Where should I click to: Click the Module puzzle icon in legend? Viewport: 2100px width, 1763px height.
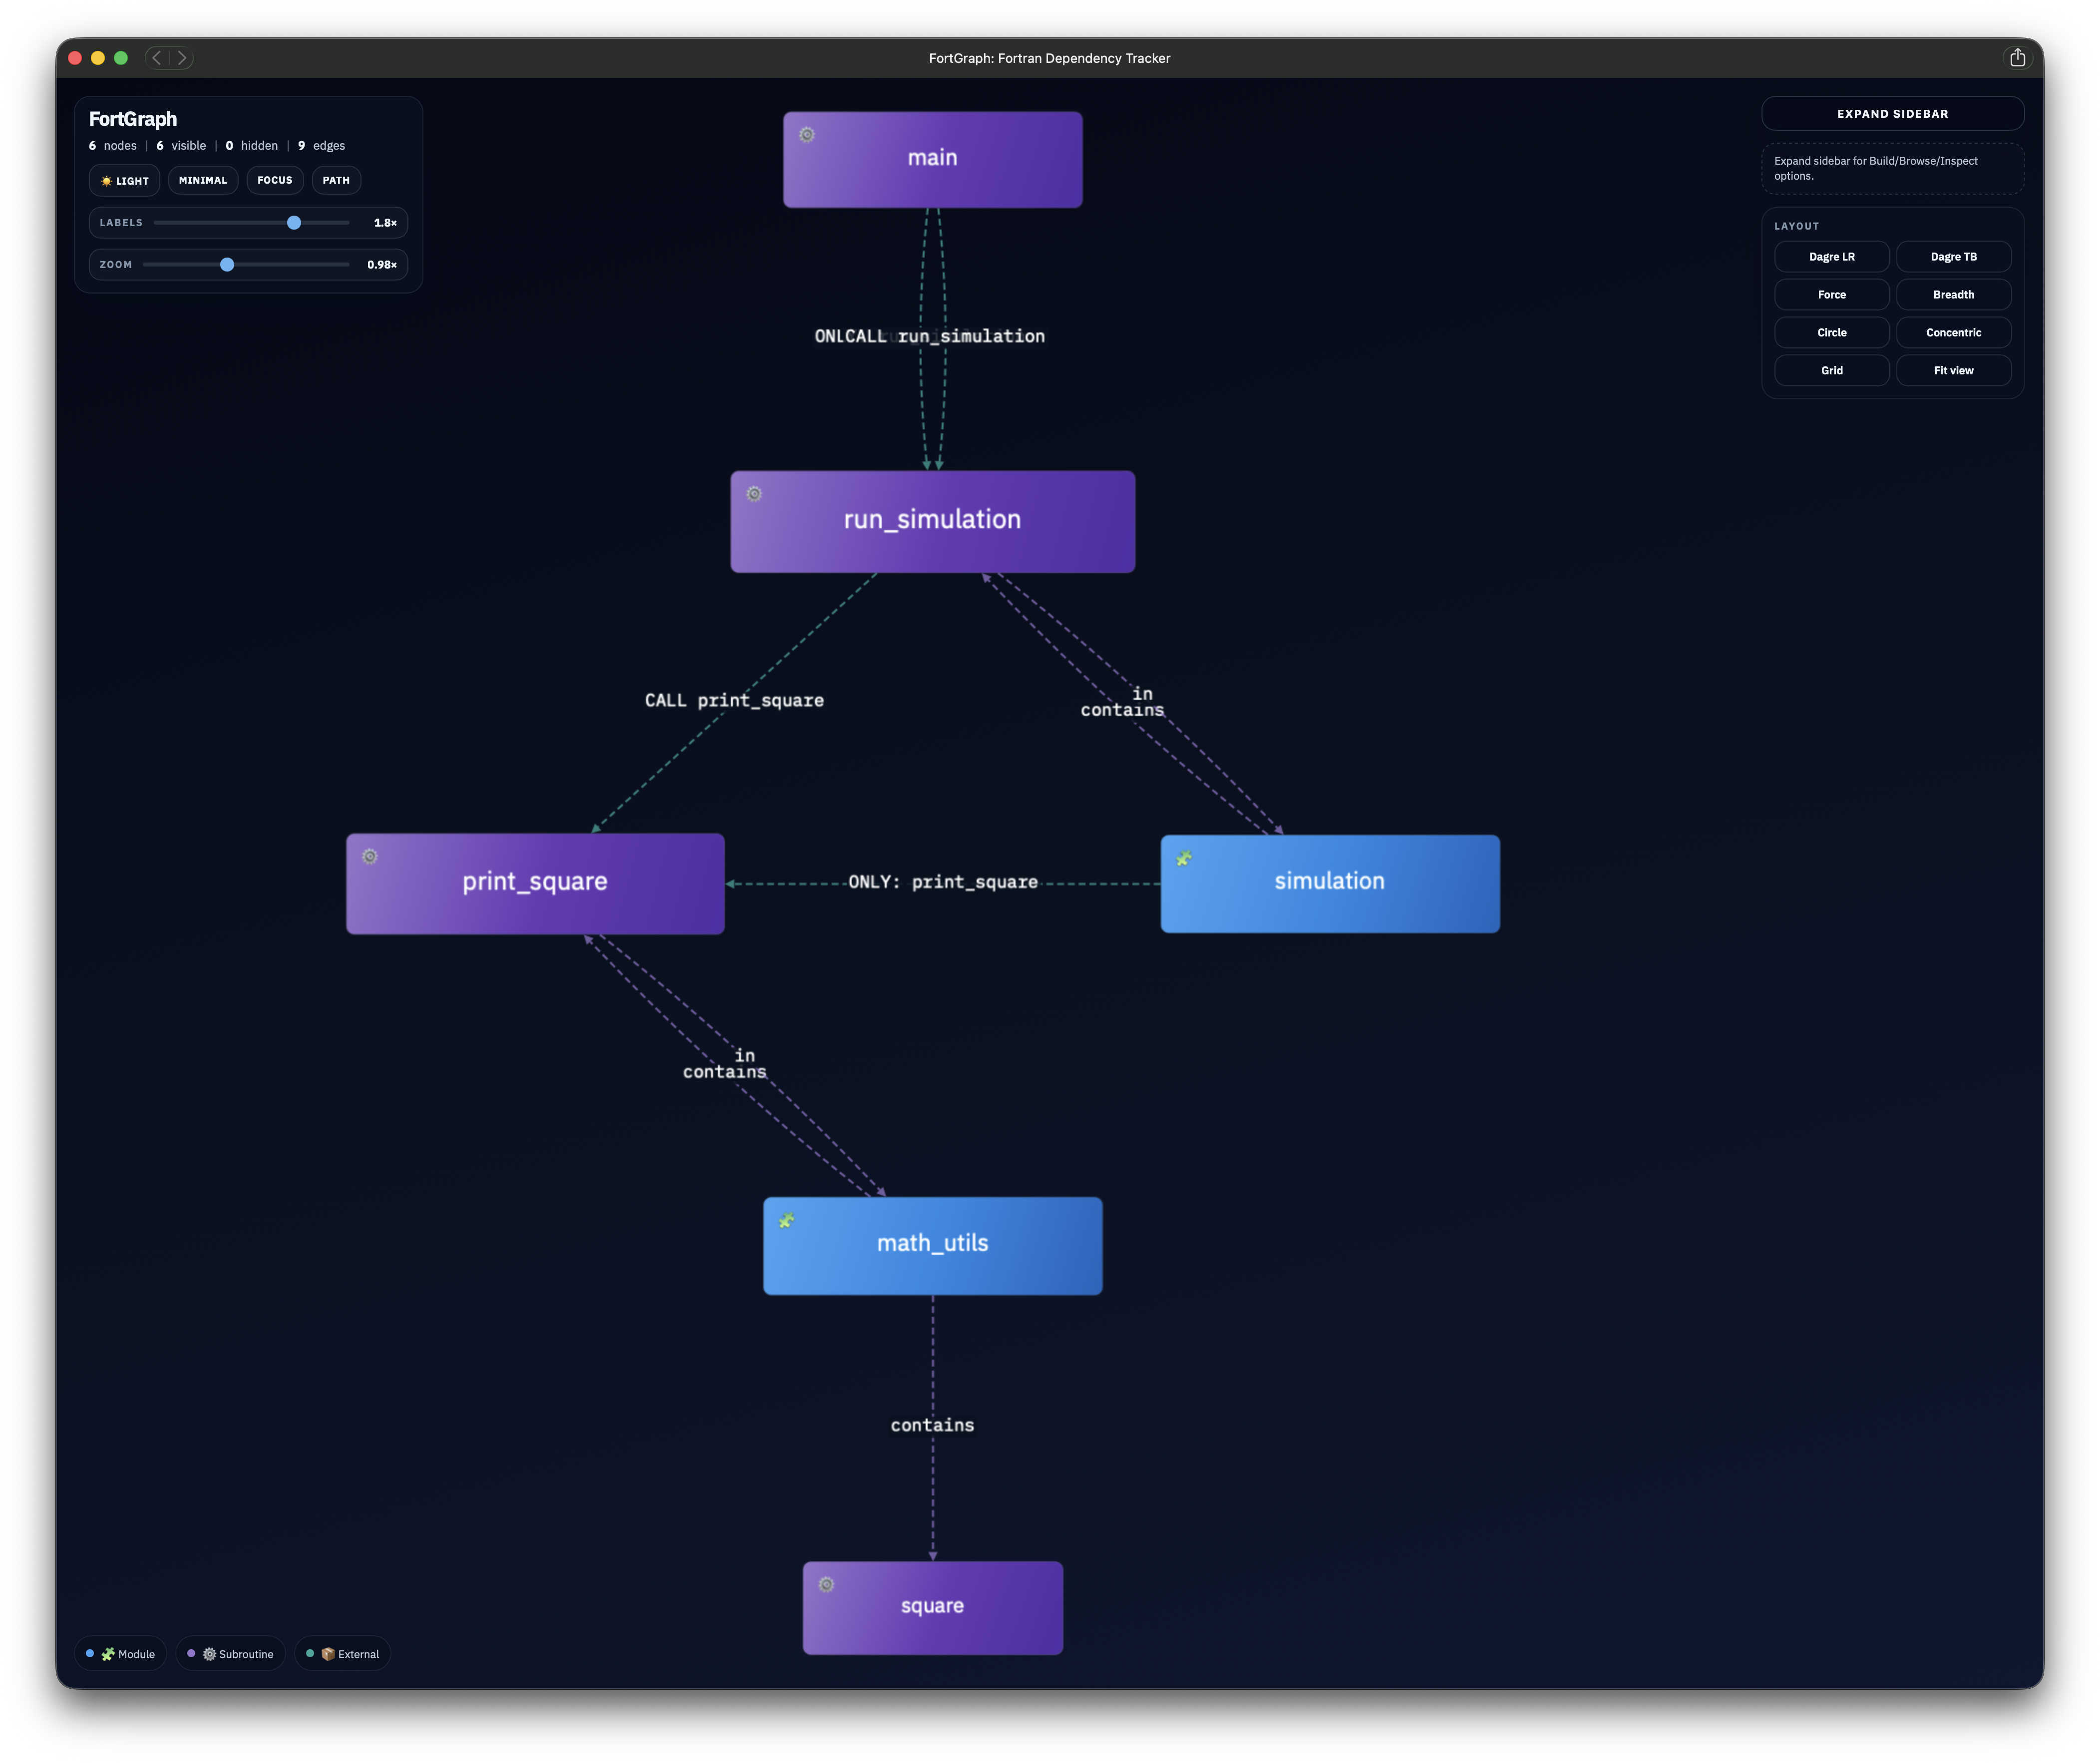pyautogui.click(x=108, y=1654)
